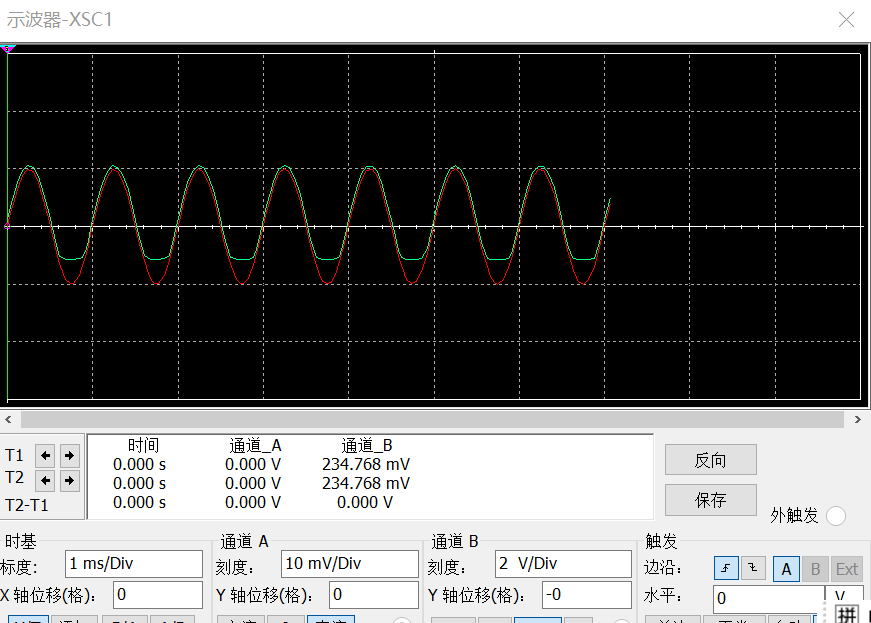
Task: Select the 时间 column header
Action: 143,445
